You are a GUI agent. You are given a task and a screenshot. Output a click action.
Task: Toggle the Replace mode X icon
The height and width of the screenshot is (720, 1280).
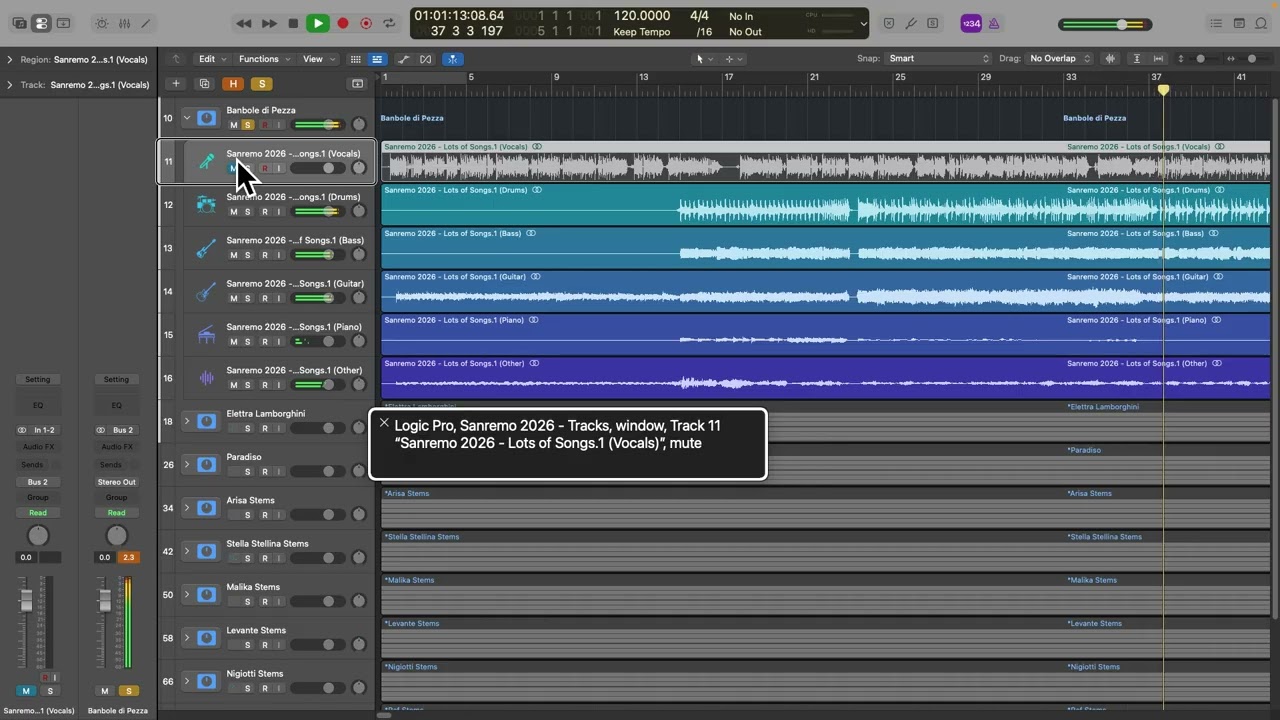889,23
